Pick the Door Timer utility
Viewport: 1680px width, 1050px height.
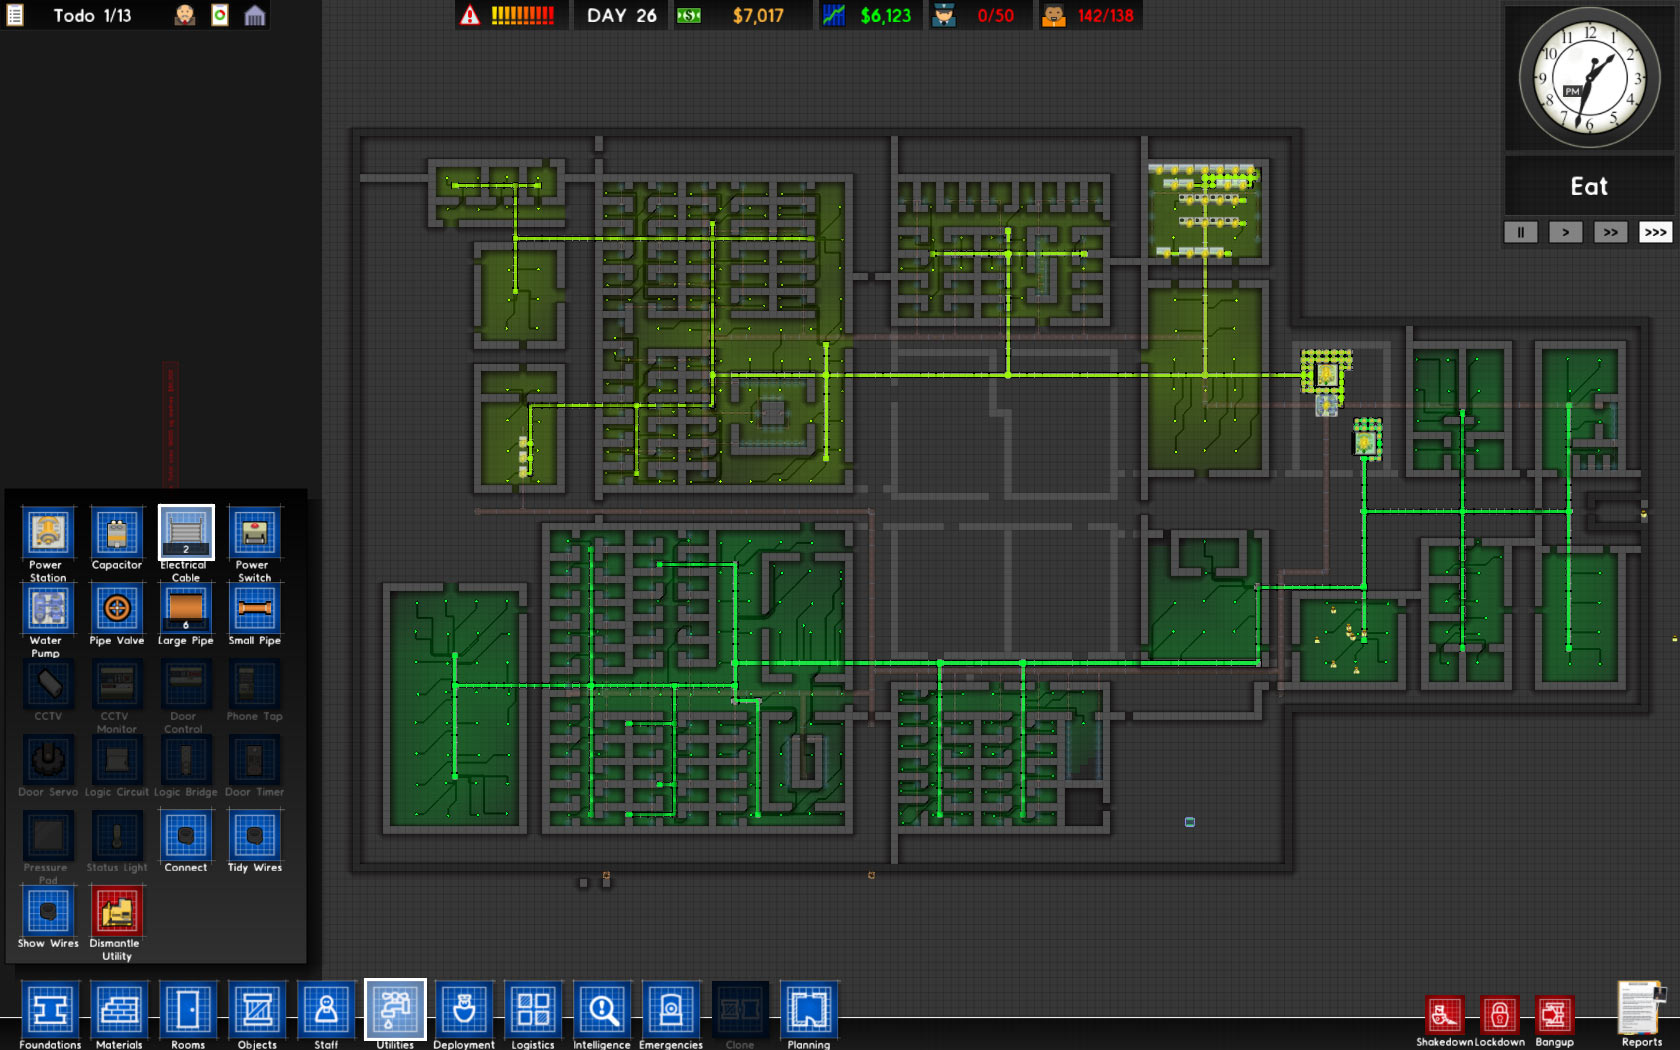[x=255, y=760]
